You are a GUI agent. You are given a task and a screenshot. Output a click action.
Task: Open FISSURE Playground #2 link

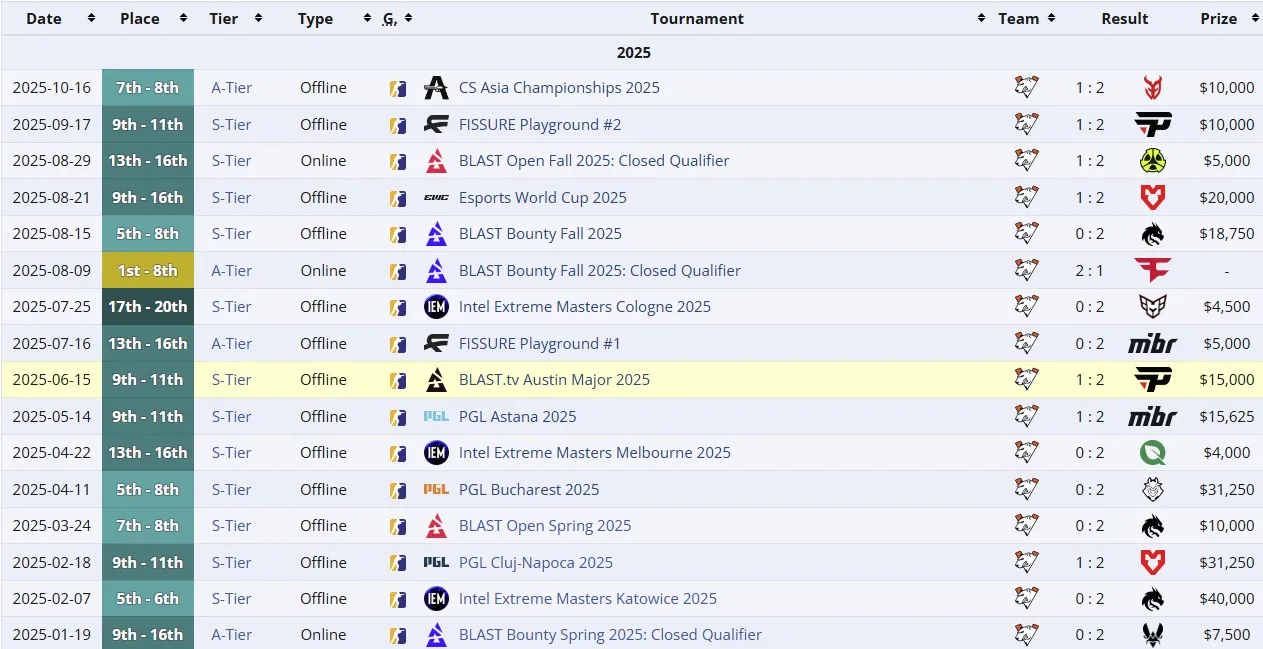pyautogui.click(x=540, y=125)
